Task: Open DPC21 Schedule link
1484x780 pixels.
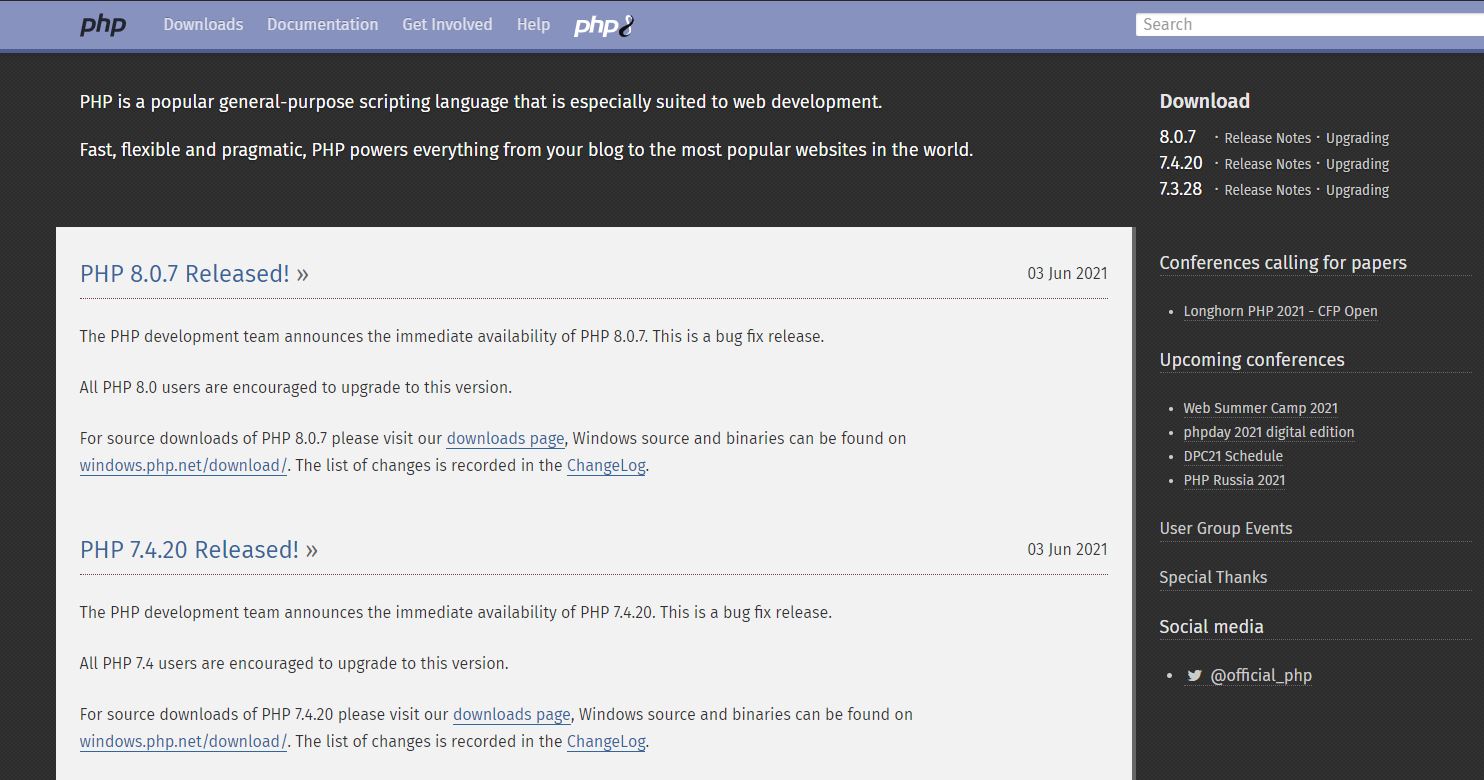Action: pyautogui.click(x=1233, y=456)
